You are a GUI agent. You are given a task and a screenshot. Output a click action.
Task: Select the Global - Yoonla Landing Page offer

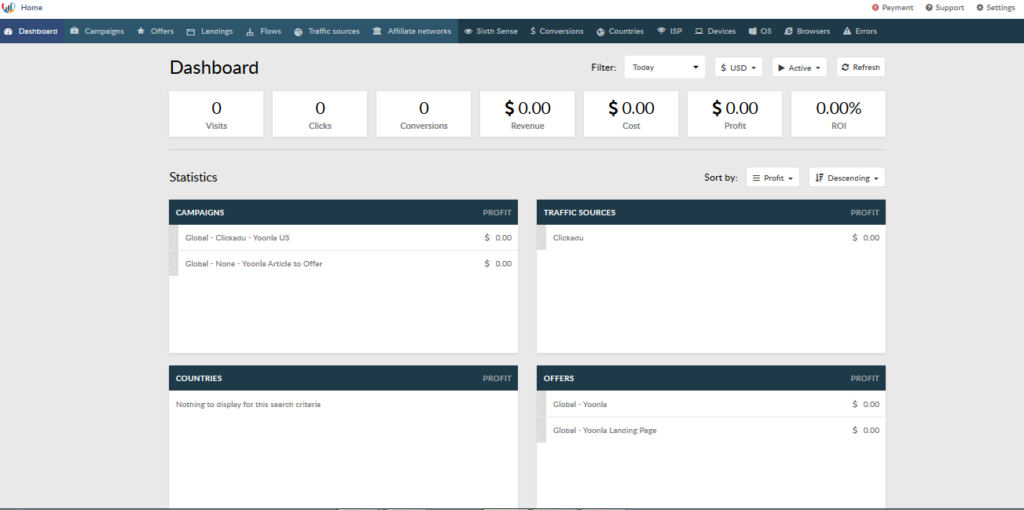(605, 430)
